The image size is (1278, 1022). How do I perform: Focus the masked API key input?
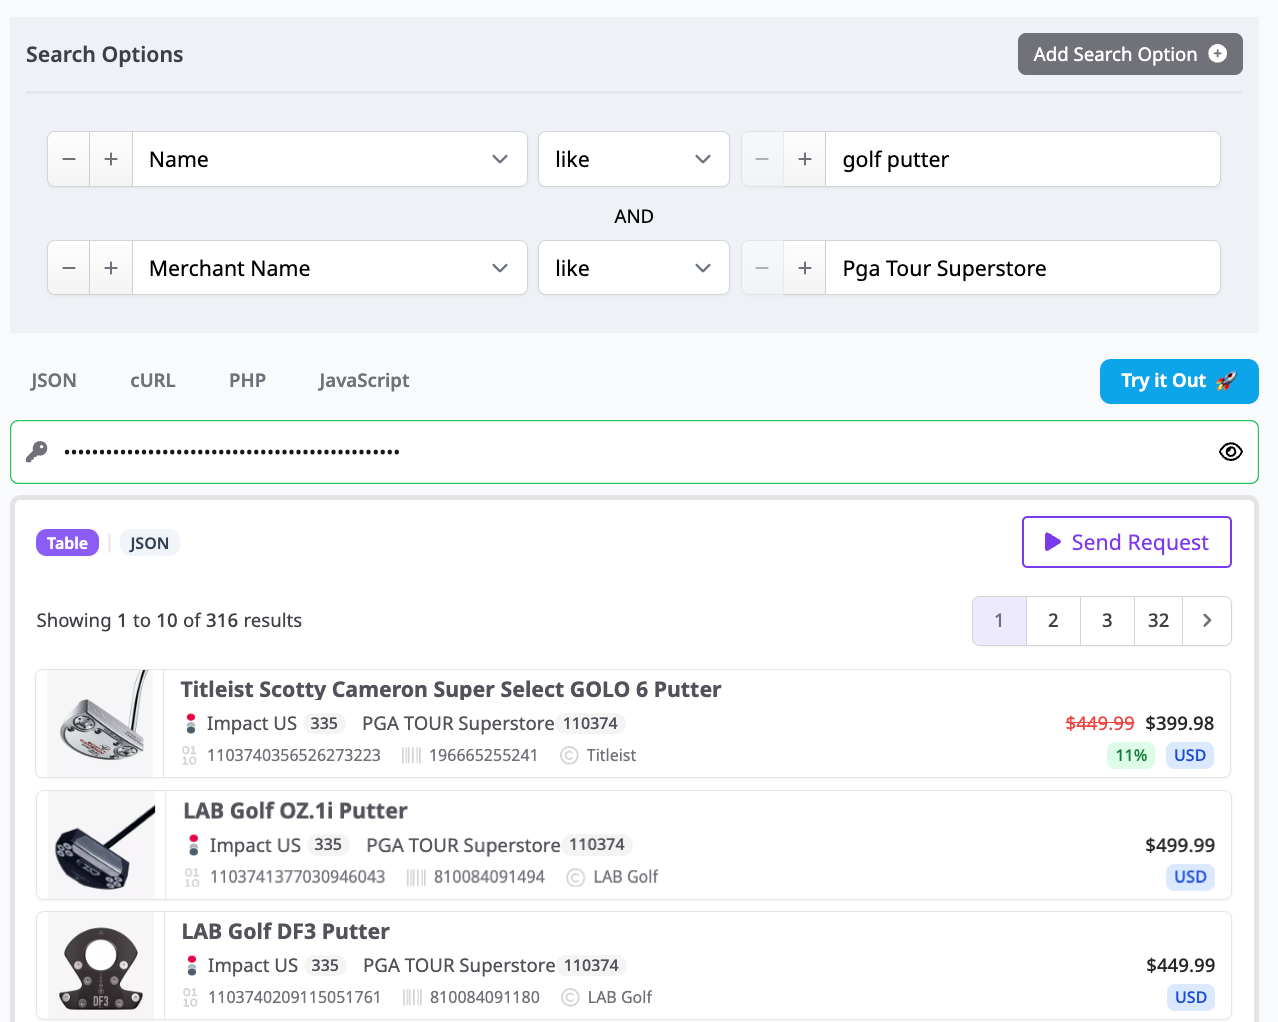pyautogui.click(x=634, y=452)
